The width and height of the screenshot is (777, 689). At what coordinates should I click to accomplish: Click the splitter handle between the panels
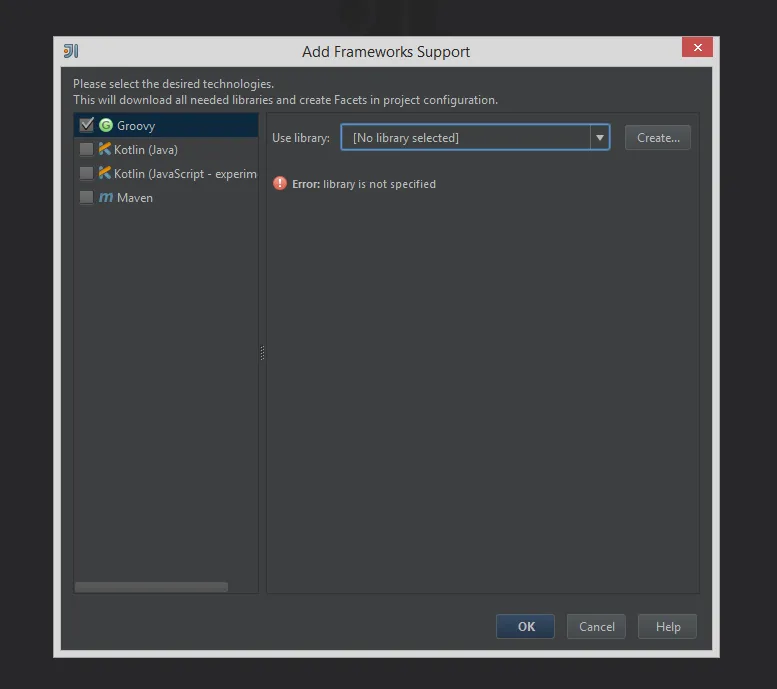262,352
